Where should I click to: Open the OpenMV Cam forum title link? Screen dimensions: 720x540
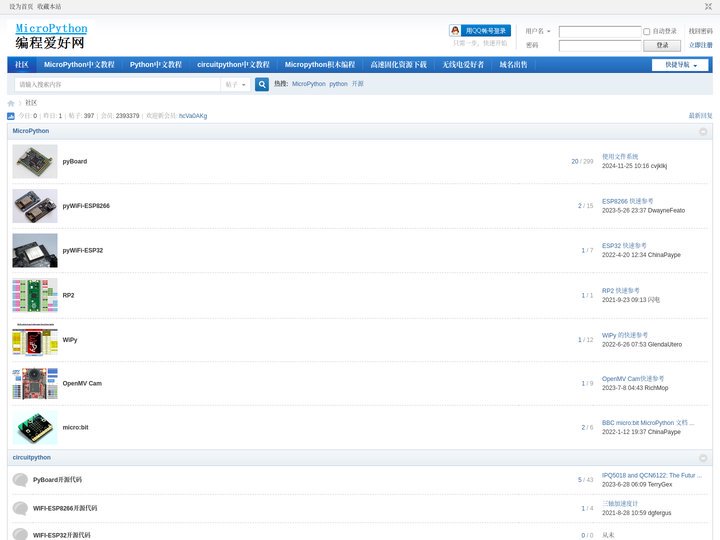coord(82,383)
